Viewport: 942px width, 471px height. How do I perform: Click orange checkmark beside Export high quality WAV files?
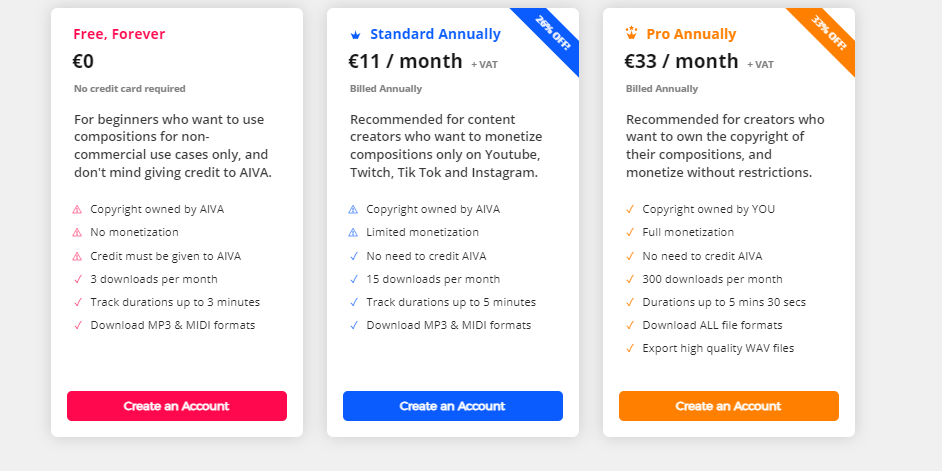(x=630, y=348)
